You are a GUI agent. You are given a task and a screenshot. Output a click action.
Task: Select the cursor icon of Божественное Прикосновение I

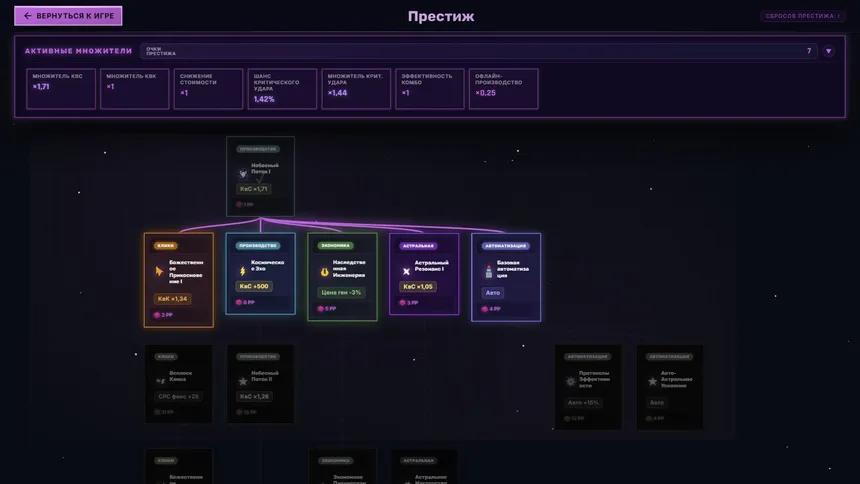coord(159,271)
